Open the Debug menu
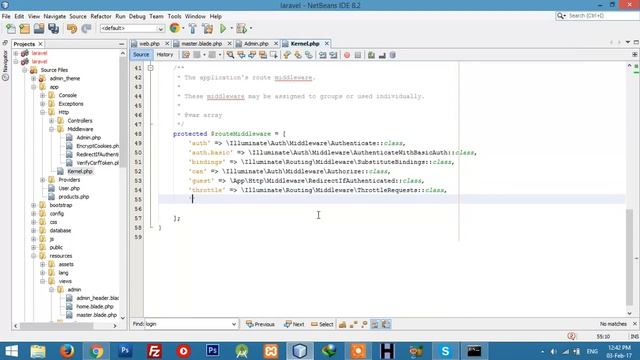The image size is (640, 360). pyautogui.click(x=137, y=16)
